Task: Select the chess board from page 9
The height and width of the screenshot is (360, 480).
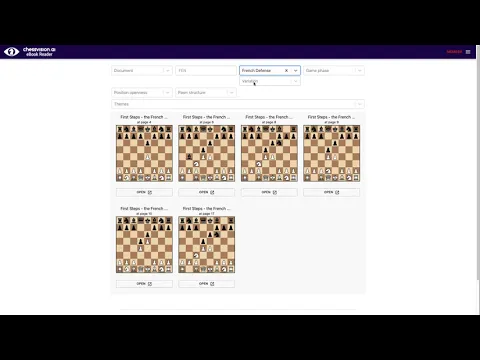Action: click(332, 153)
